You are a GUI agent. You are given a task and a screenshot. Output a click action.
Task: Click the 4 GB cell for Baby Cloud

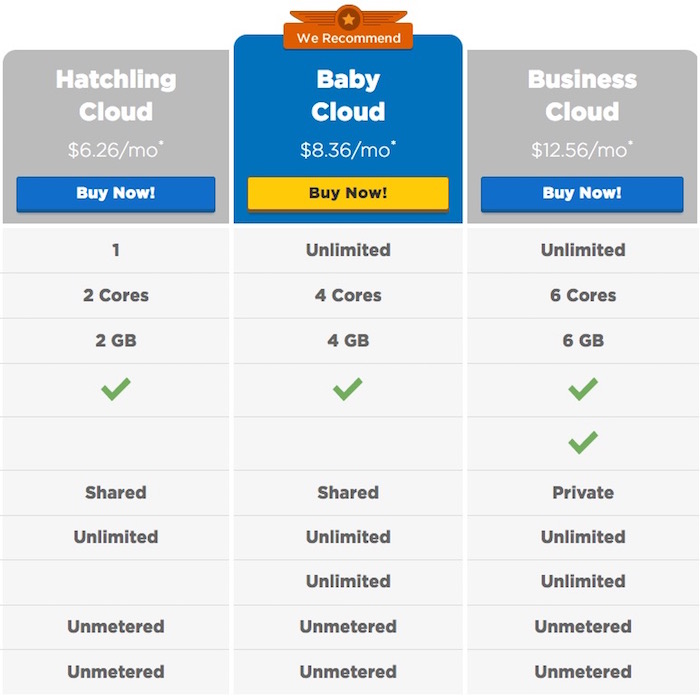(348, 341)
